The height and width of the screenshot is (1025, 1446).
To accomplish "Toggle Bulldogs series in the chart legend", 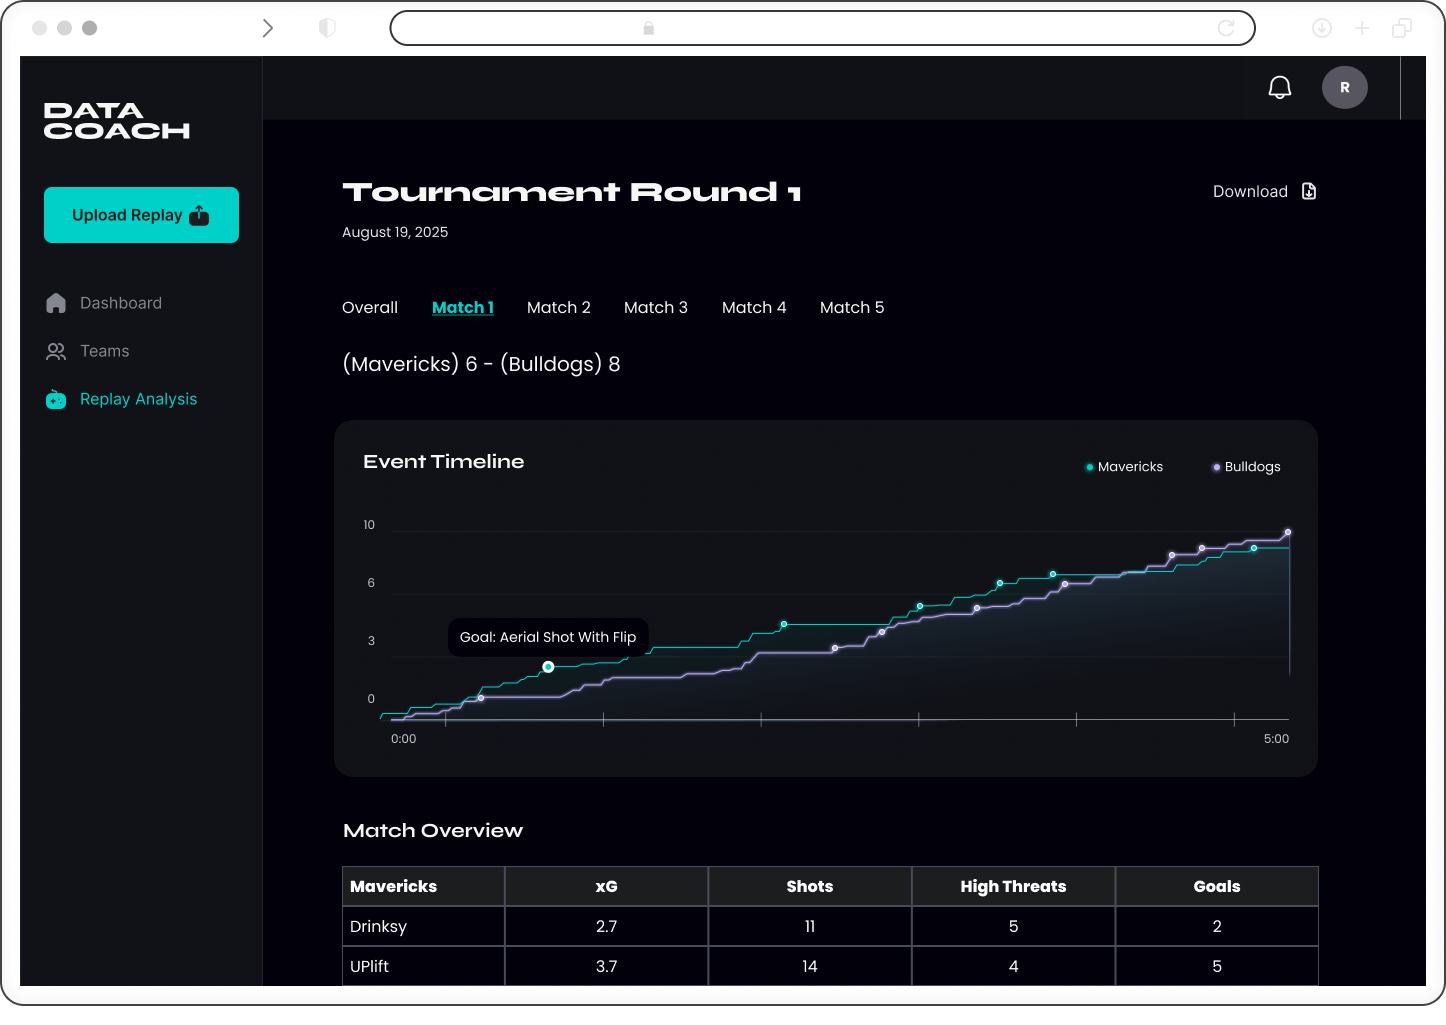I will click(x=1245, y=466).
